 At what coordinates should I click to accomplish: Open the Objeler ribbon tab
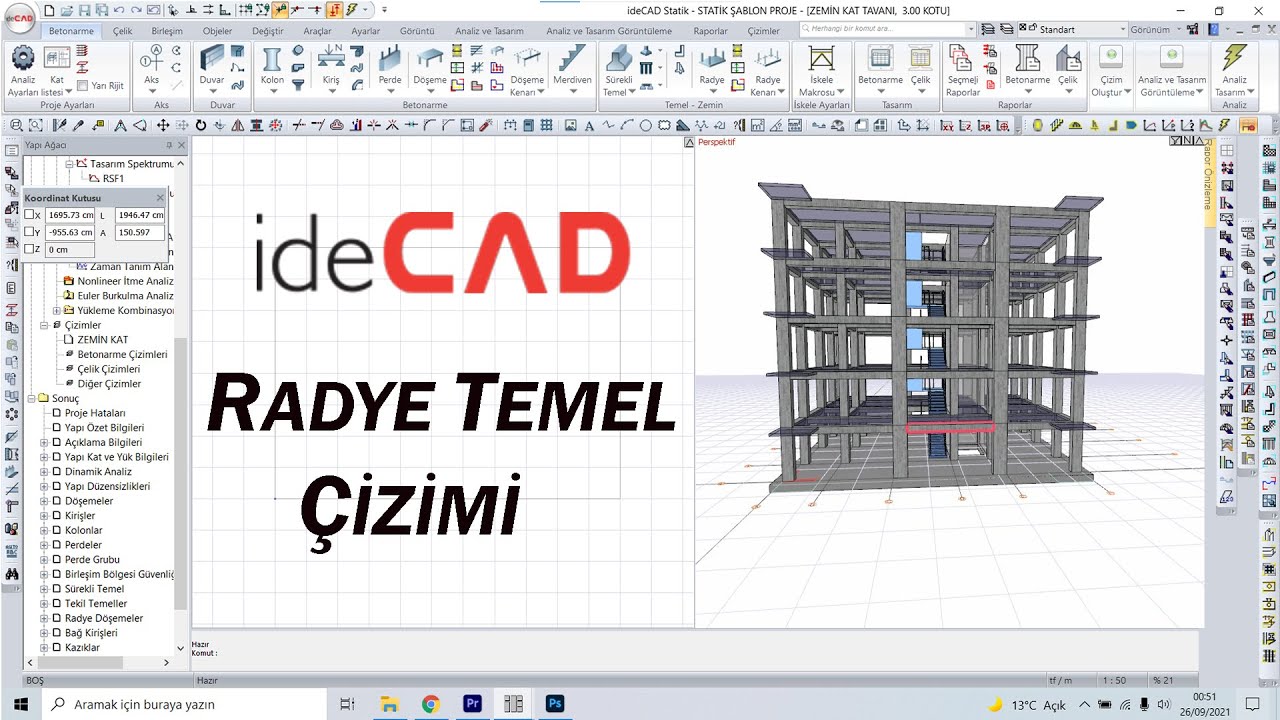[x=217, y=31]
